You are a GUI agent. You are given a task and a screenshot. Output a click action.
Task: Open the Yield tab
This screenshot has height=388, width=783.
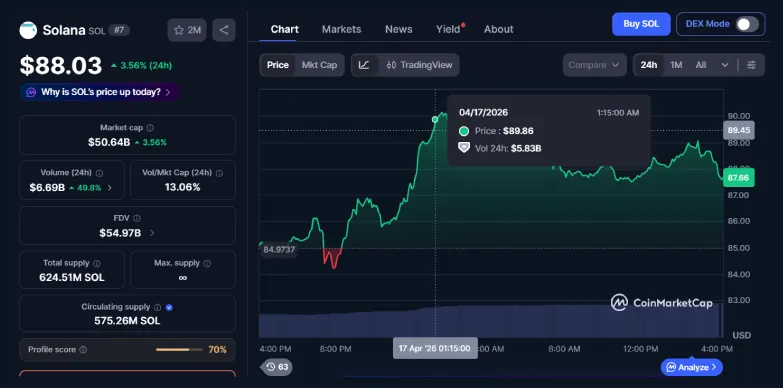pos(448,29)
